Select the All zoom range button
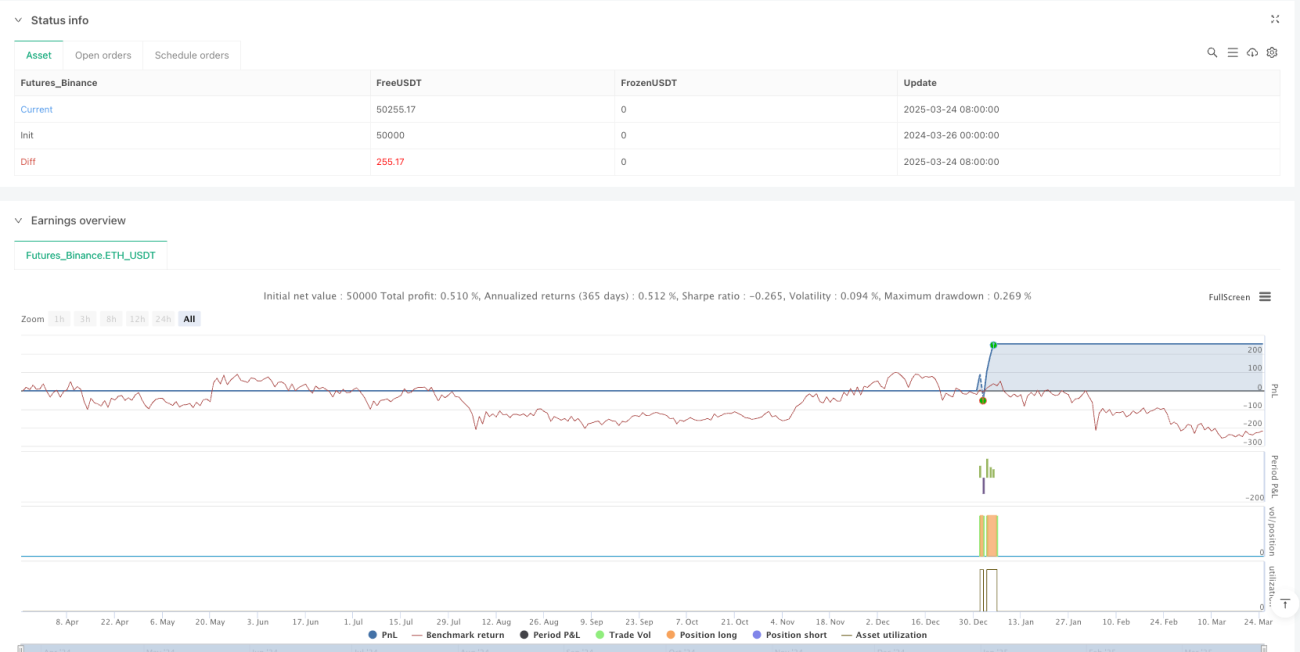Image resolution: width=1300 pixels, height=652 pixels. tap(189, 319)
